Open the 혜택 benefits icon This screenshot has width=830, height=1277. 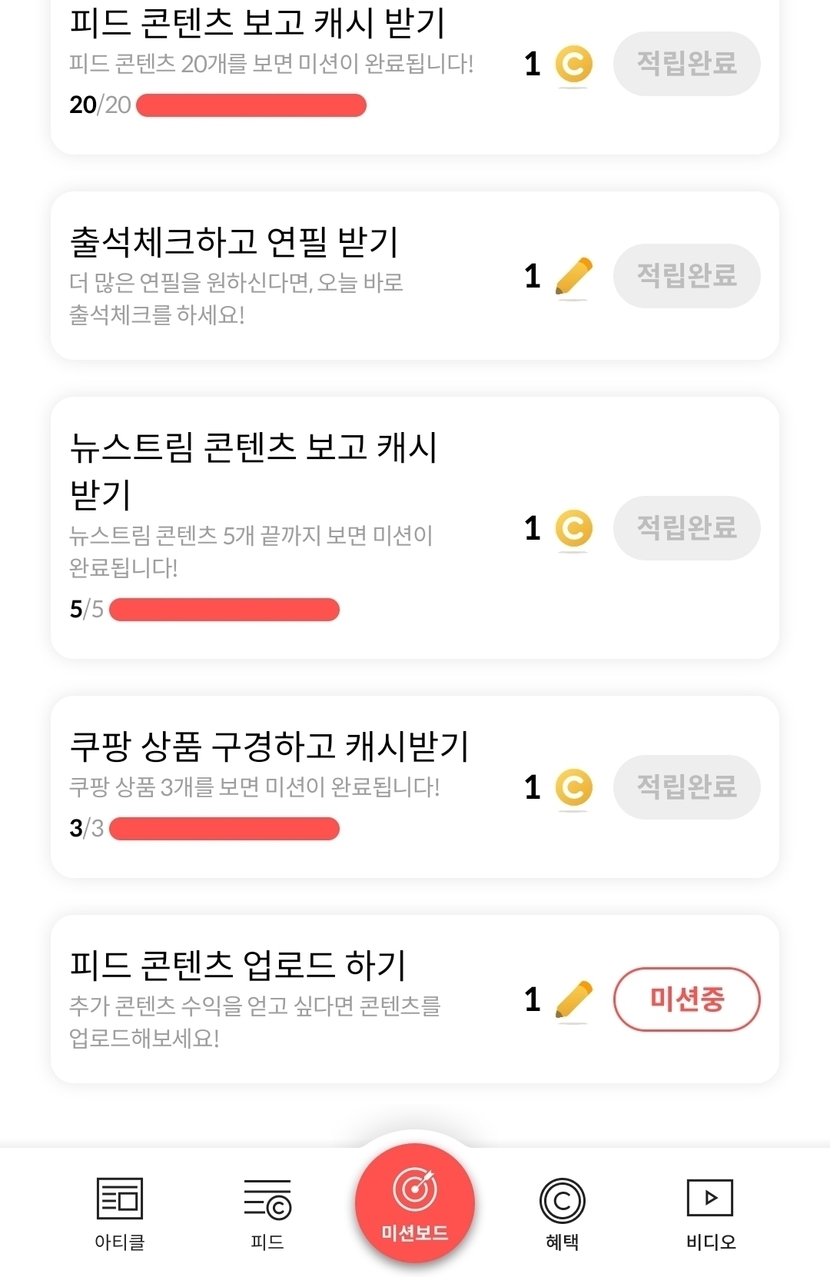[562, 1199]
